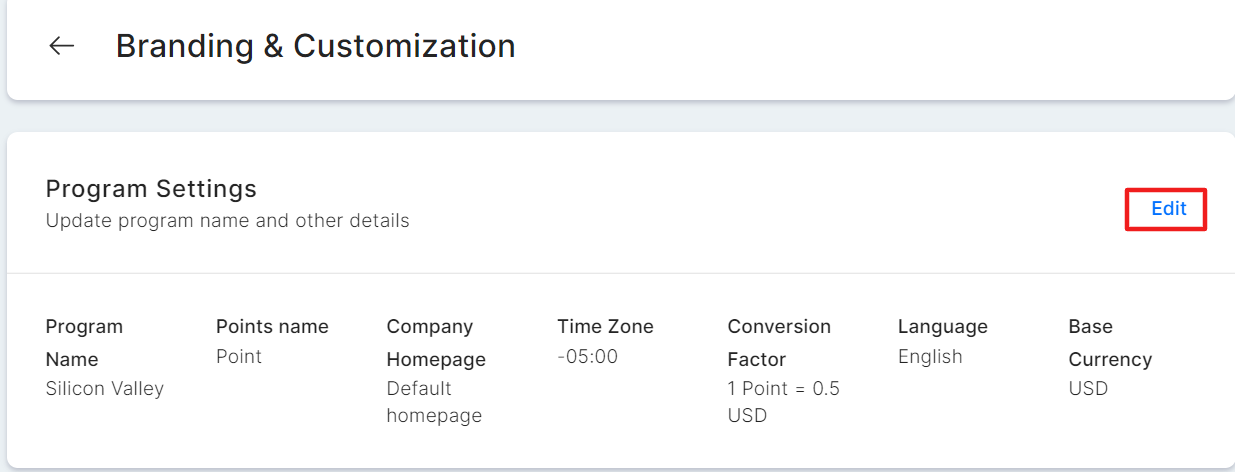Select the -05:00 time zone value
This screenshot has width=1235, height=472.
pos(587,357)
